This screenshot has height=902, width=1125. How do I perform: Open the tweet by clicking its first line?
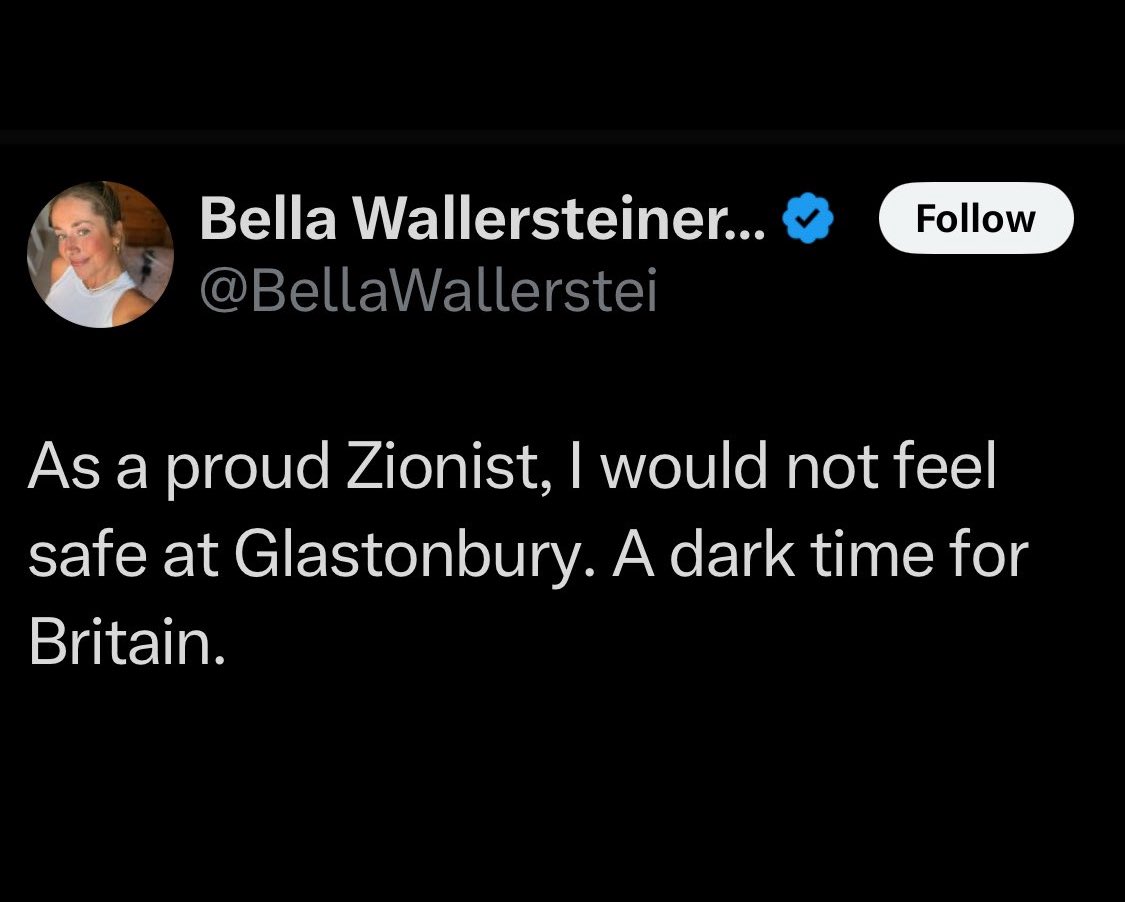tap(512, 467)
